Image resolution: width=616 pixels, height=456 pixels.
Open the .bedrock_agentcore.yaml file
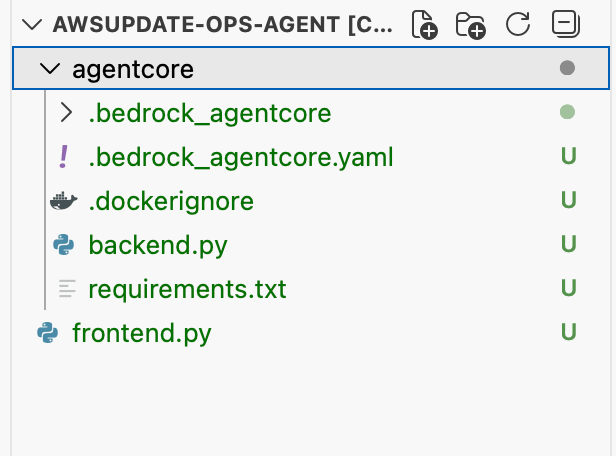pyautogui.click(x=240, y=157)
